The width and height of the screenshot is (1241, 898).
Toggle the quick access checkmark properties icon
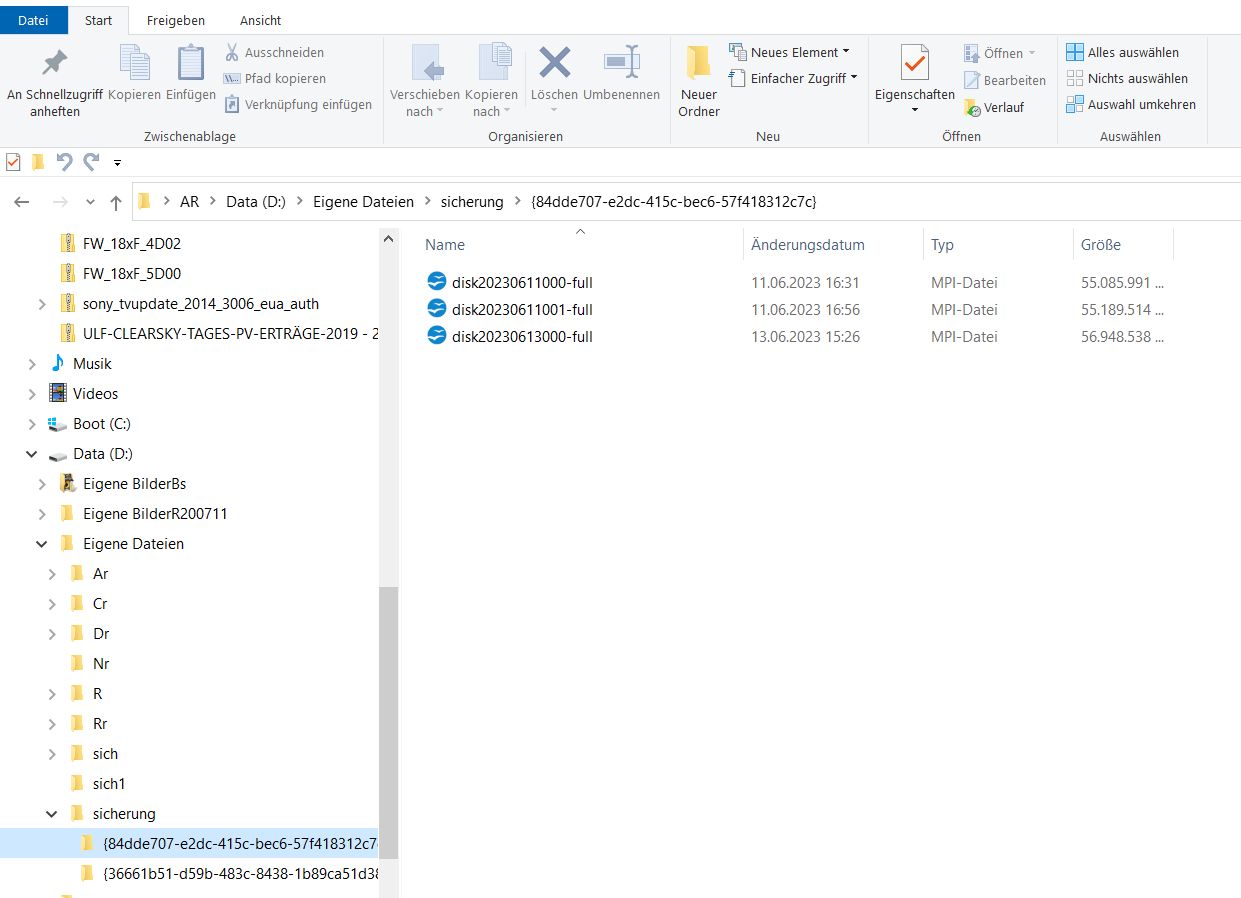pyautogui.click(x=13, y=162)
